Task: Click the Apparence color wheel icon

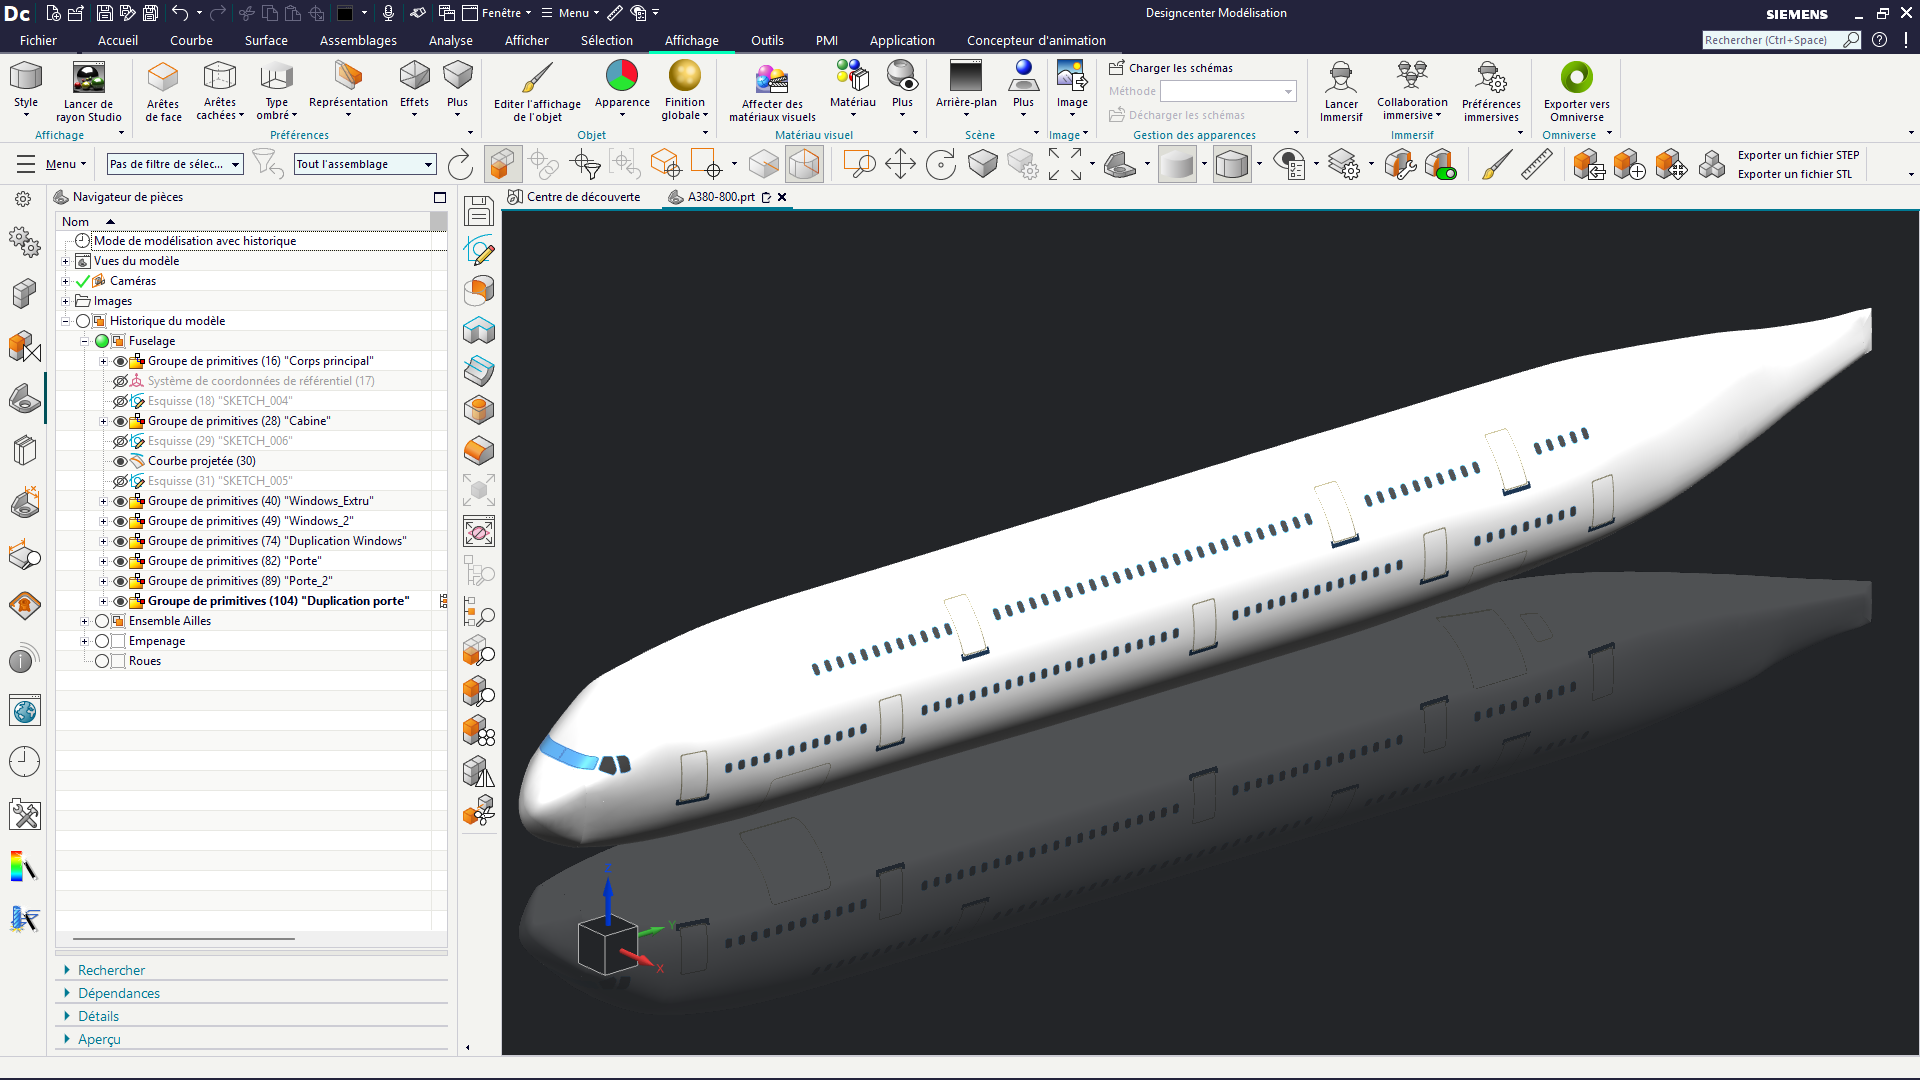Action: [622, 75]
